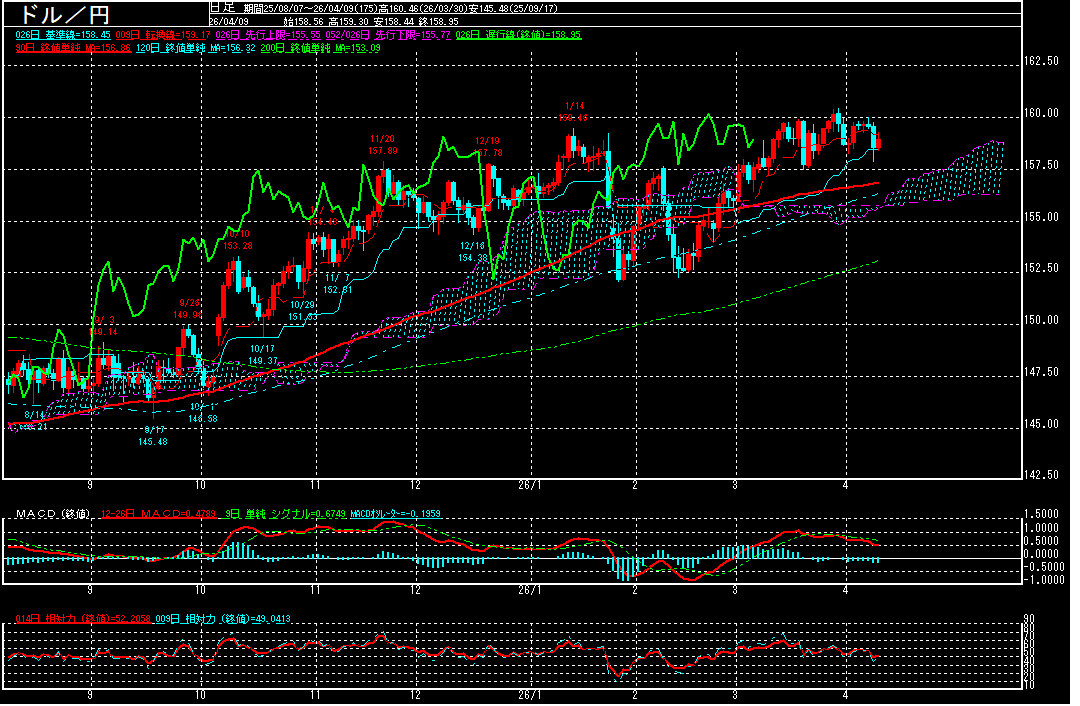Click the ドル／円 chart title

pos(59,15)
